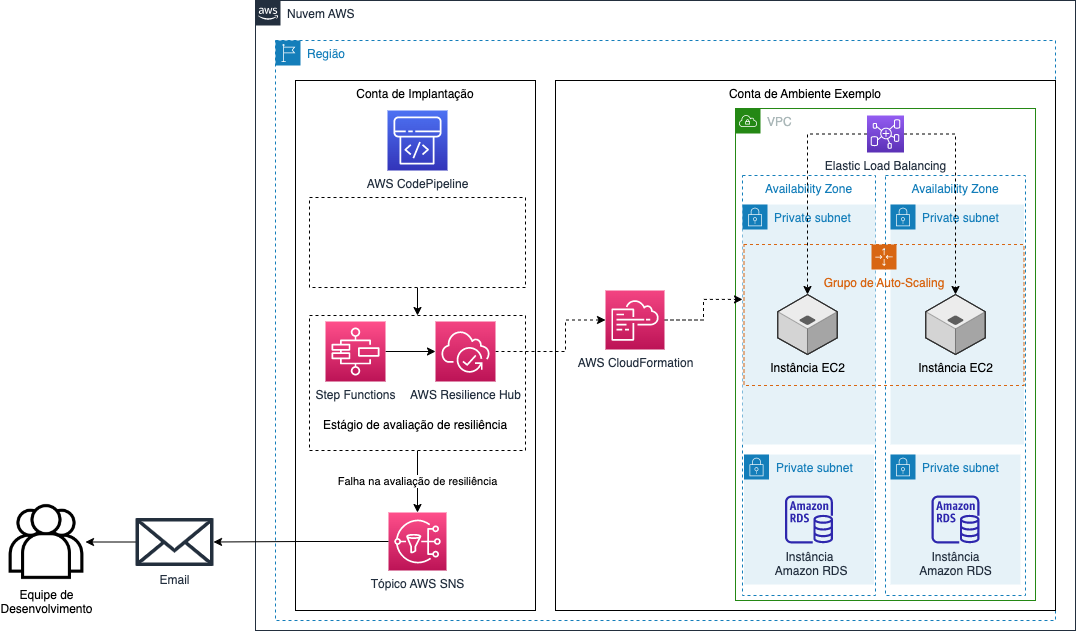The height and width of the screenshot is (631, 1076).
Task: Select the Região flag icon
Action: pos(288,53)
